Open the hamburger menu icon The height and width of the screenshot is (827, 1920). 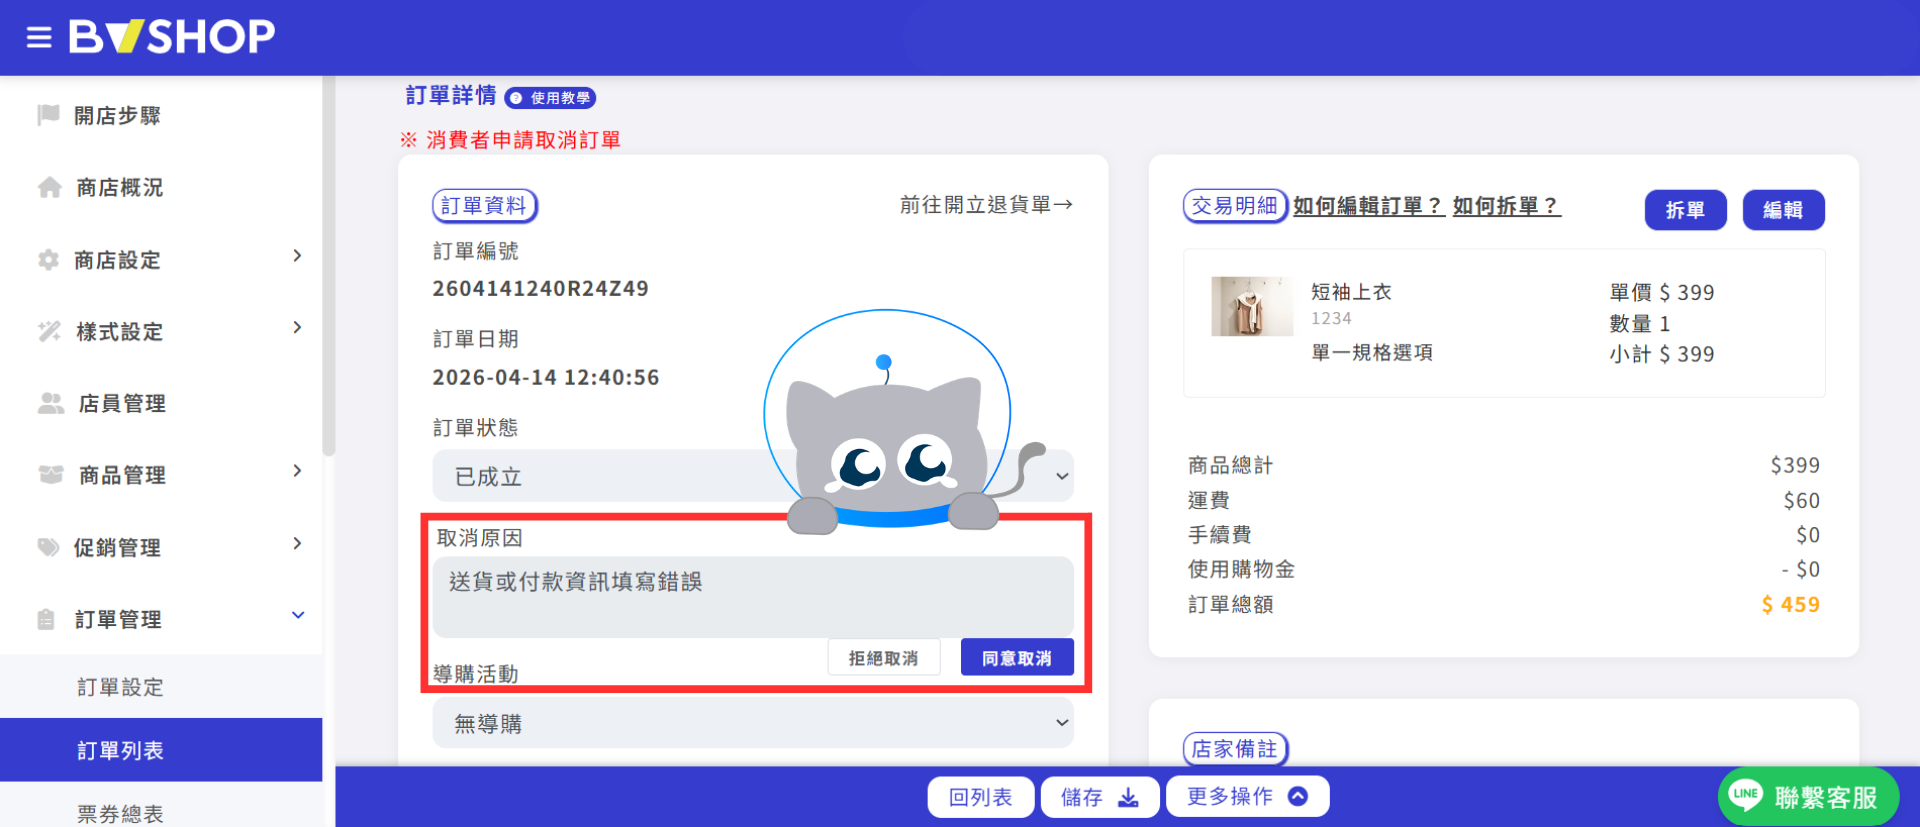[x=39, y=38]
